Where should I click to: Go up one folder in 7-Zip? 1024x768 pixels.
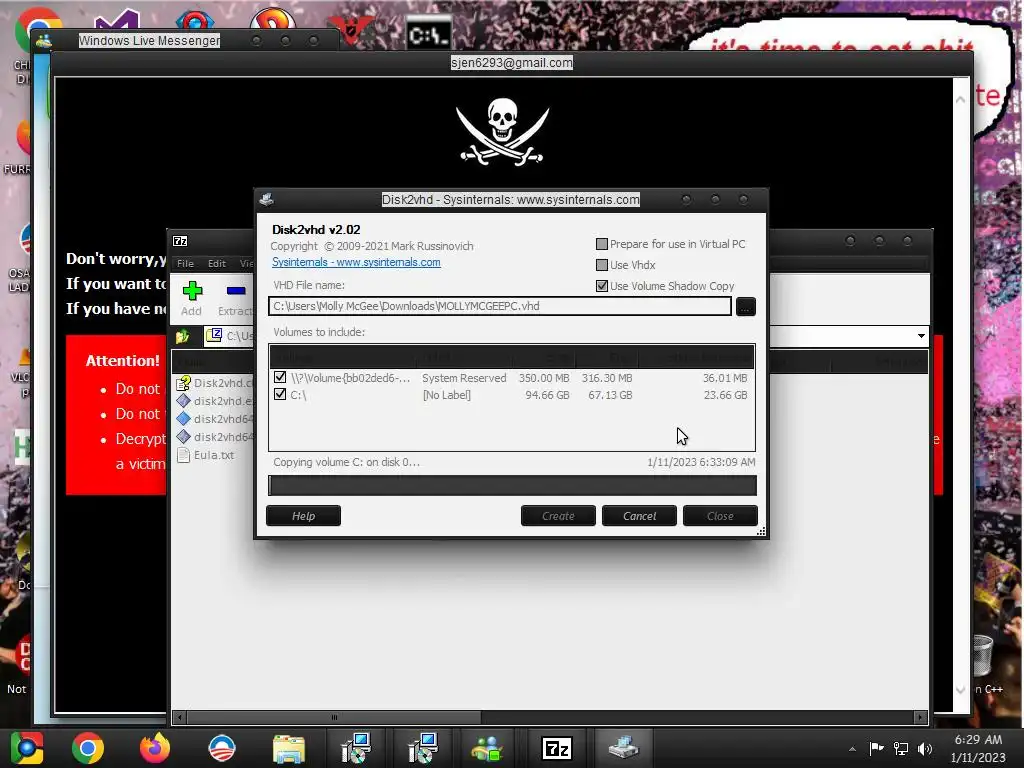point(182,336)
